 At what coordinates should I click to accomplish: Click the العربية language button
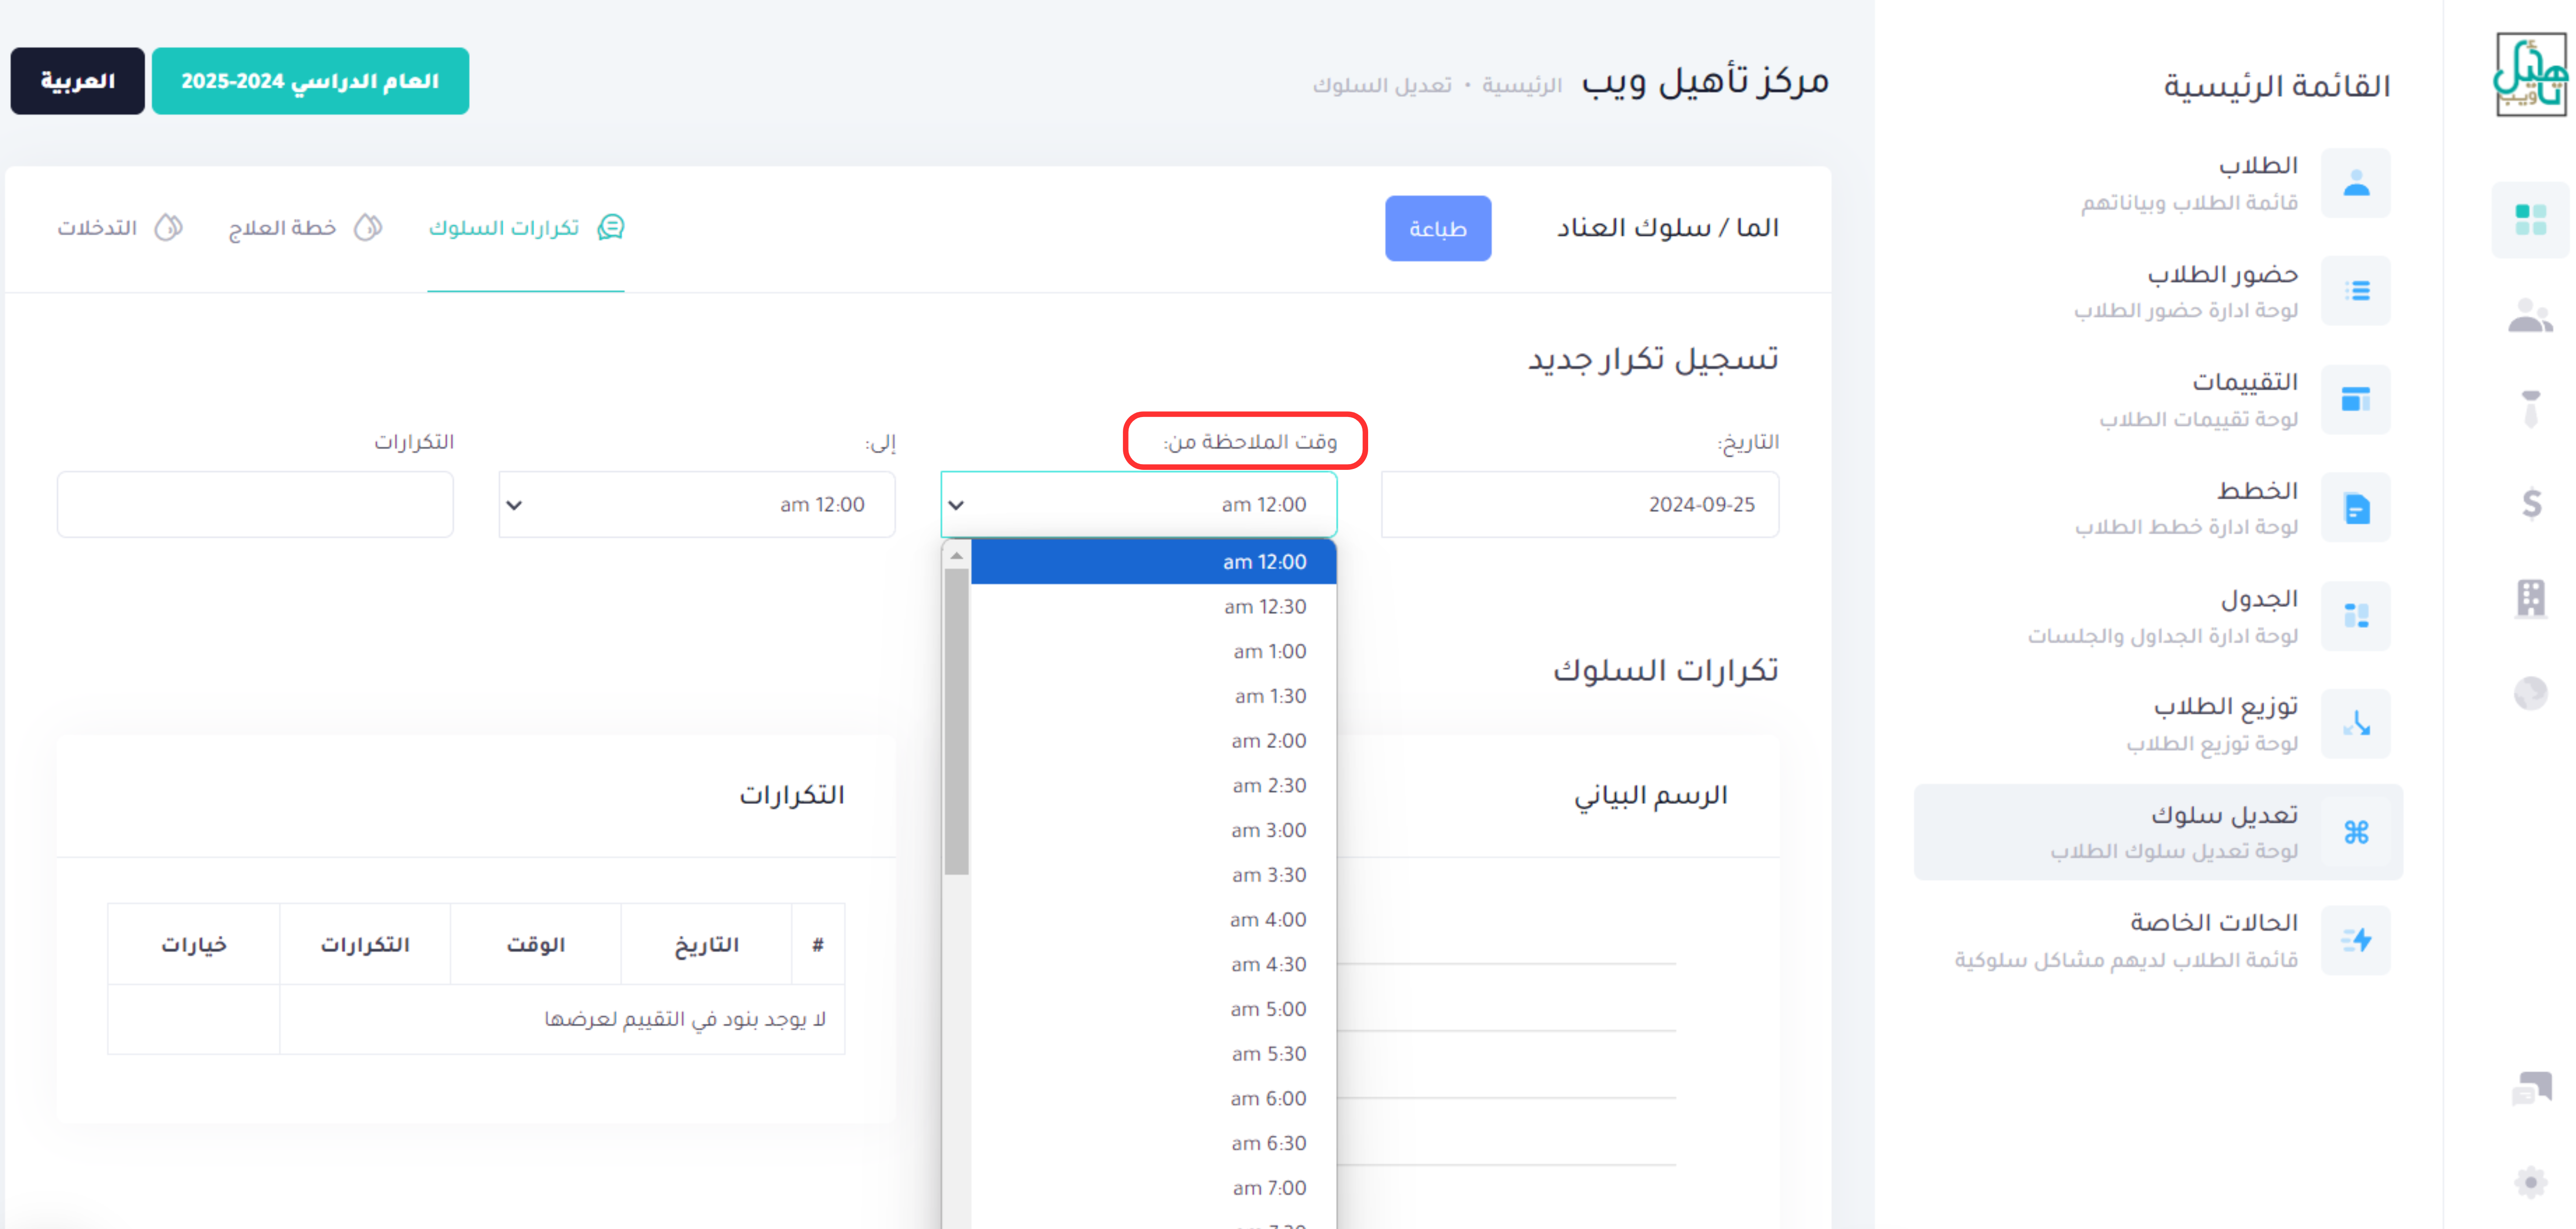pyautogui.click(x=77, y=81)
